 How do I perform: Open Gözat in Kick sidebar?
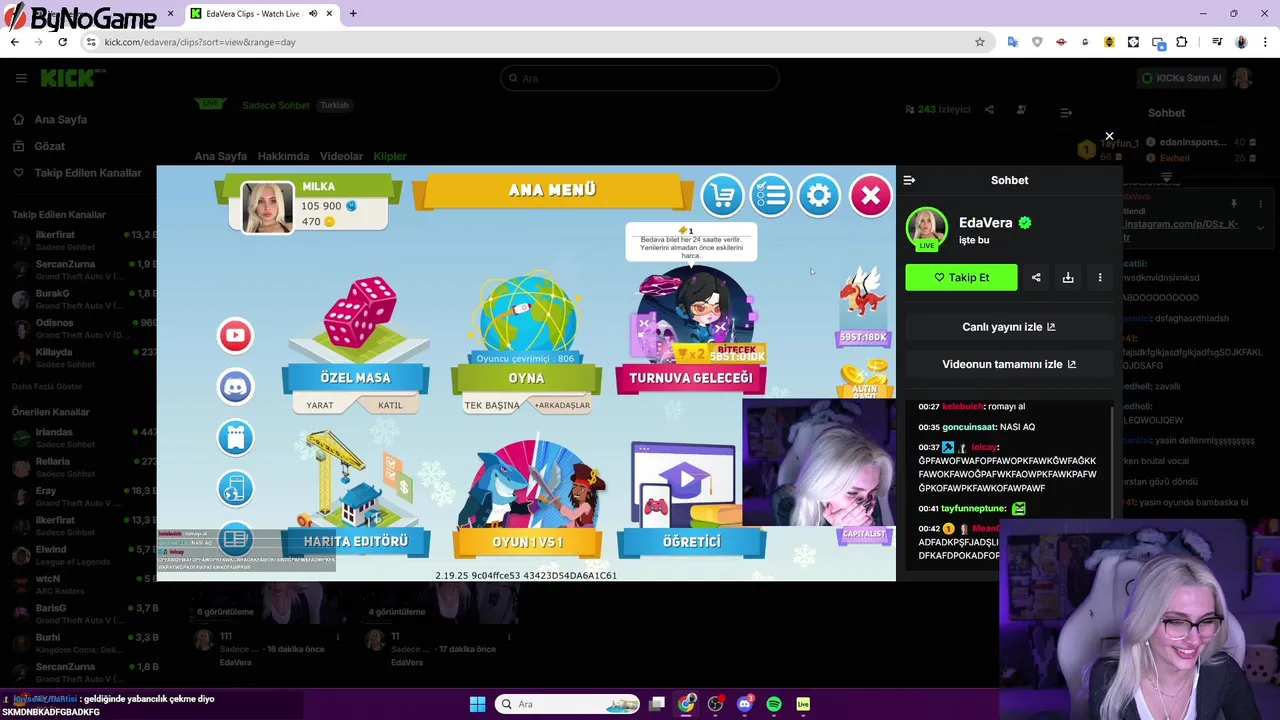coord(49,146)
